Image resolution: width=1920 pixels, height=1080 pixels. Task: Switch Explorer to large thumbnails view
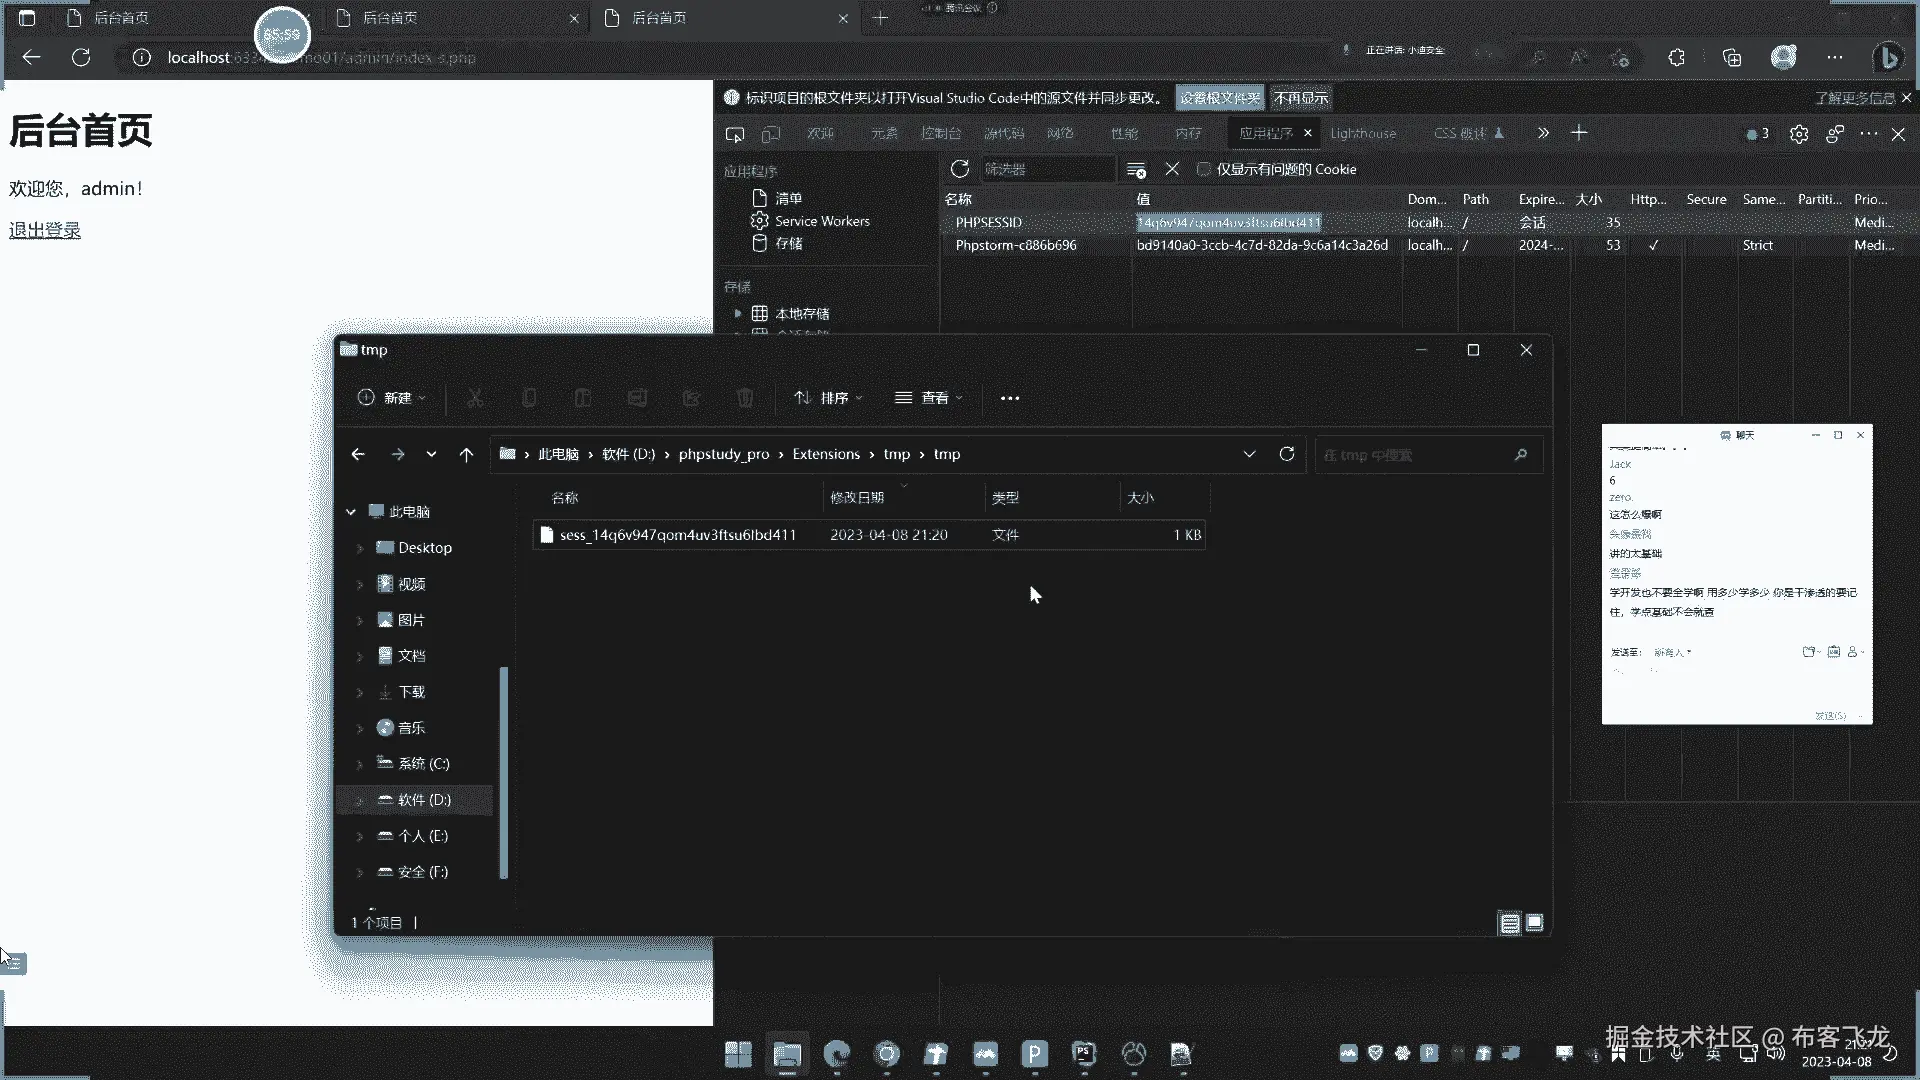[1535, 923]
